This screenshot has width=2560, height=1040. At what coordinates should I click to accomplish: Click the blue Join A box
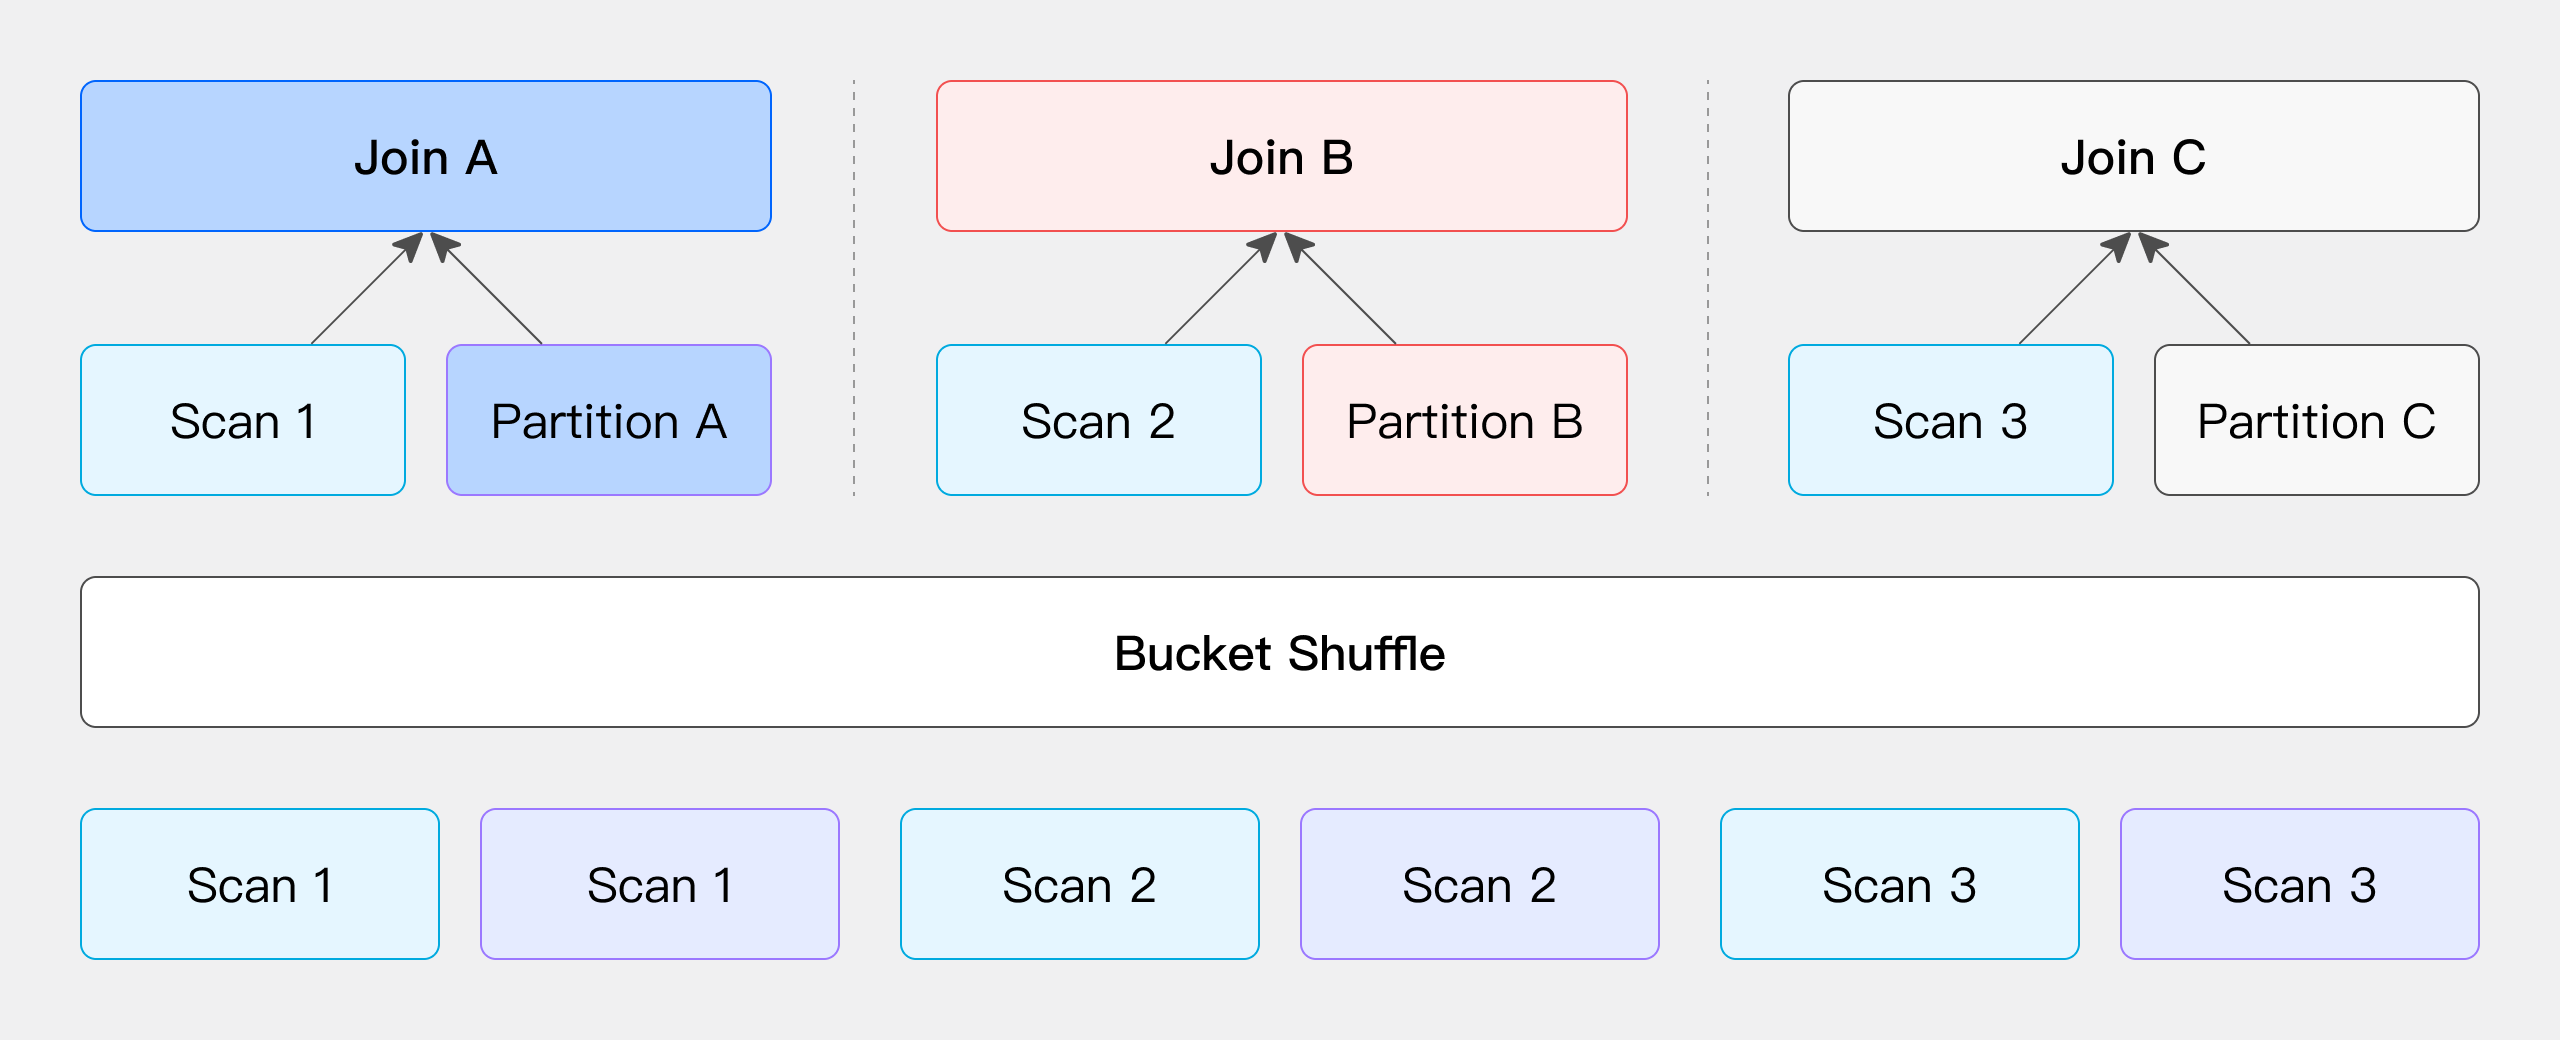[425, 156]
